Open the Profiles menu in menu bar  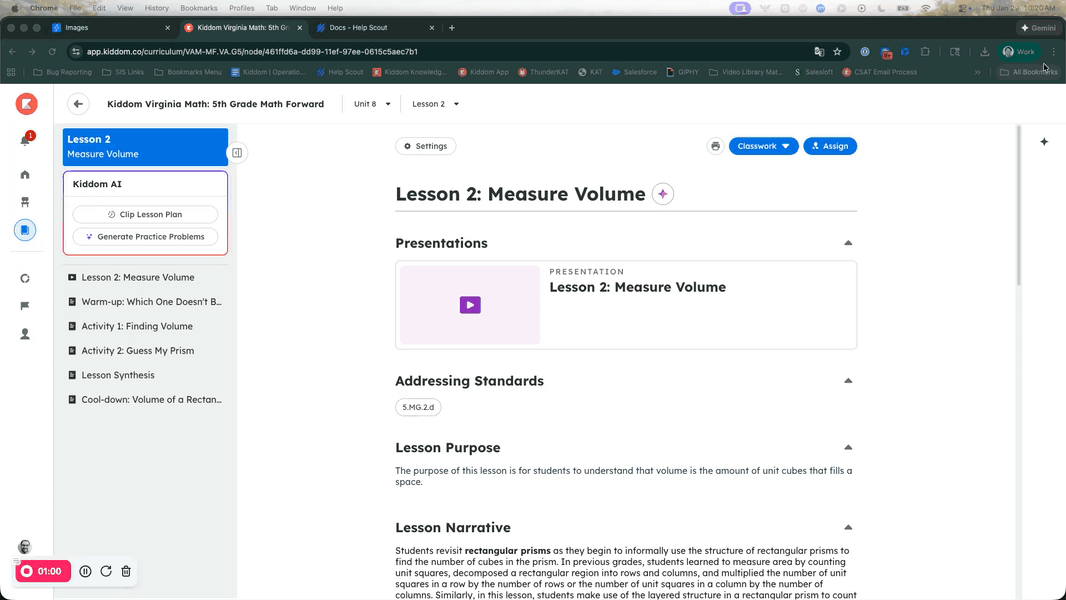tap(241, 8)
